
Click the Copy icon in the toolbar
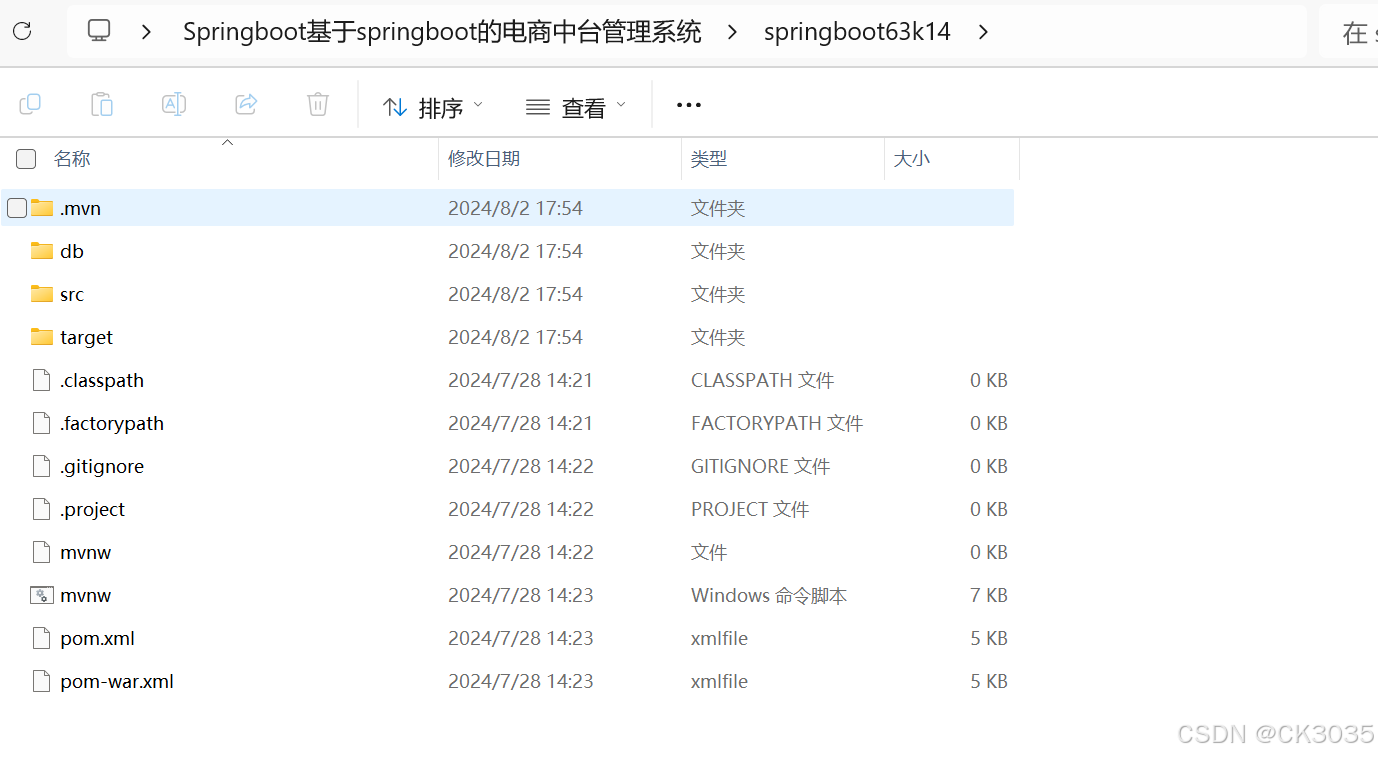point(30,104)
